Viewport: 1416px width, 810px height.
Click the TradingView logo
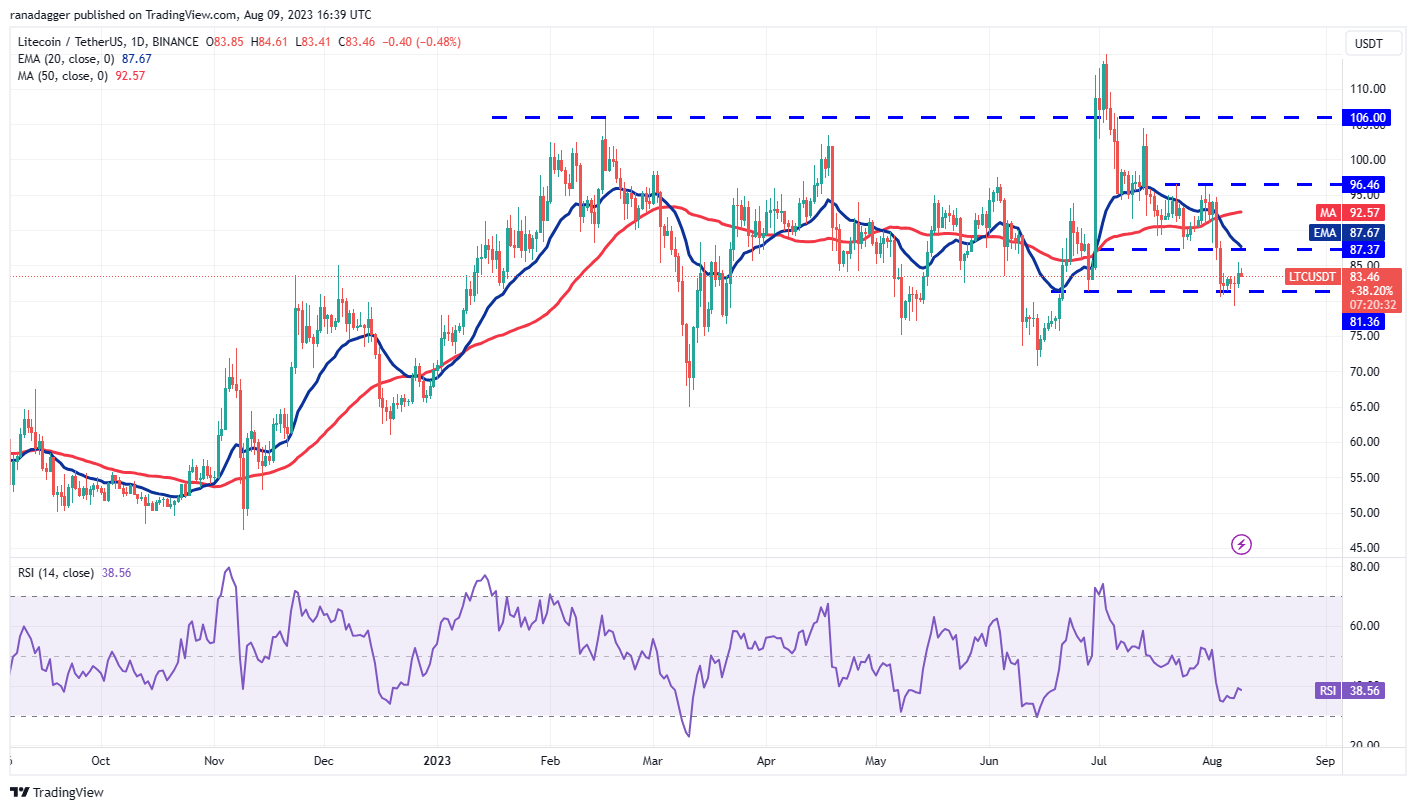click(x=57, y=791)
